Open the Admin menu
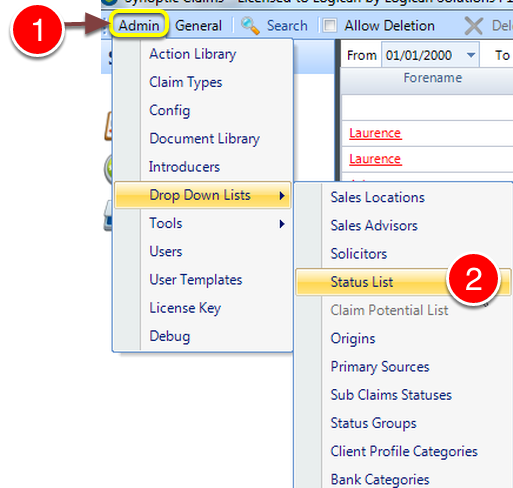 click(139, 25)
